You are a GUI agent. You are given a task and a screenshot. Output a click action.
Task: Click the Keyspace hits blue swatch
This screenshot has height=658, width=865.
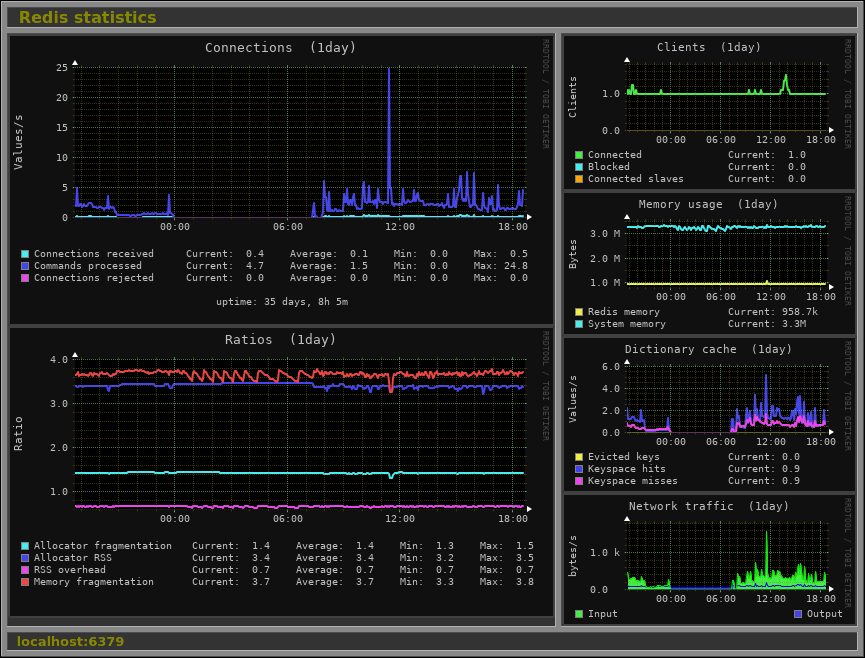(579, 469)
